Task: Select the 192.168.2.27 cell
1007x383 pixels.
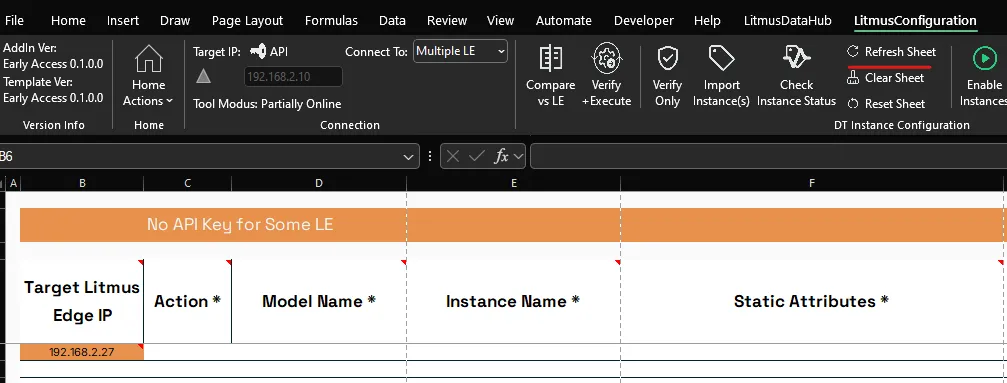Action: (x=82, y=352)
